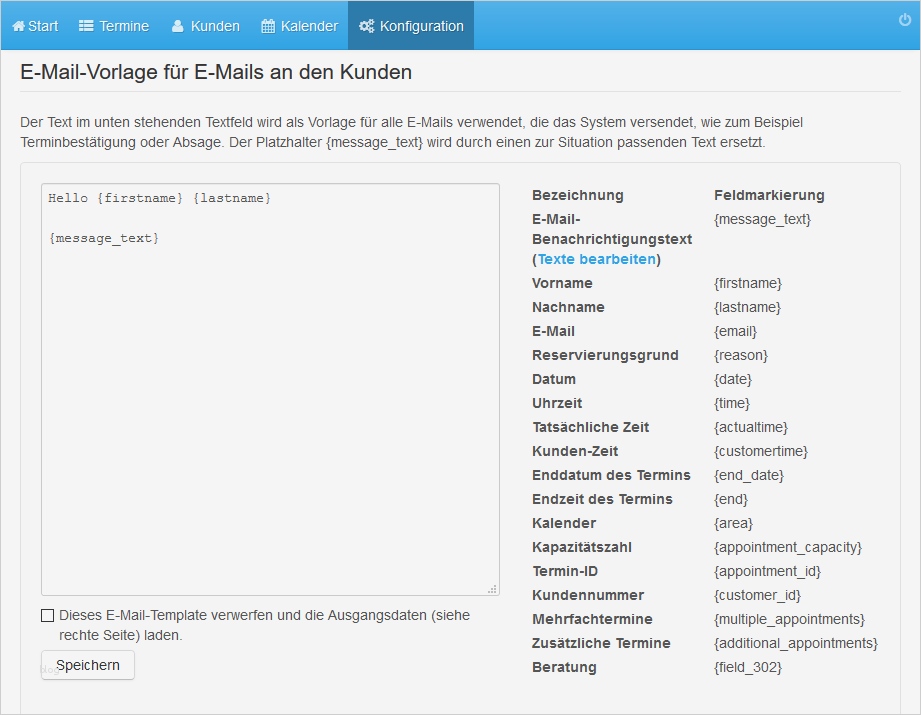
Task: Enable the discard e-mail template checkbox
Action: click(48, 616)
